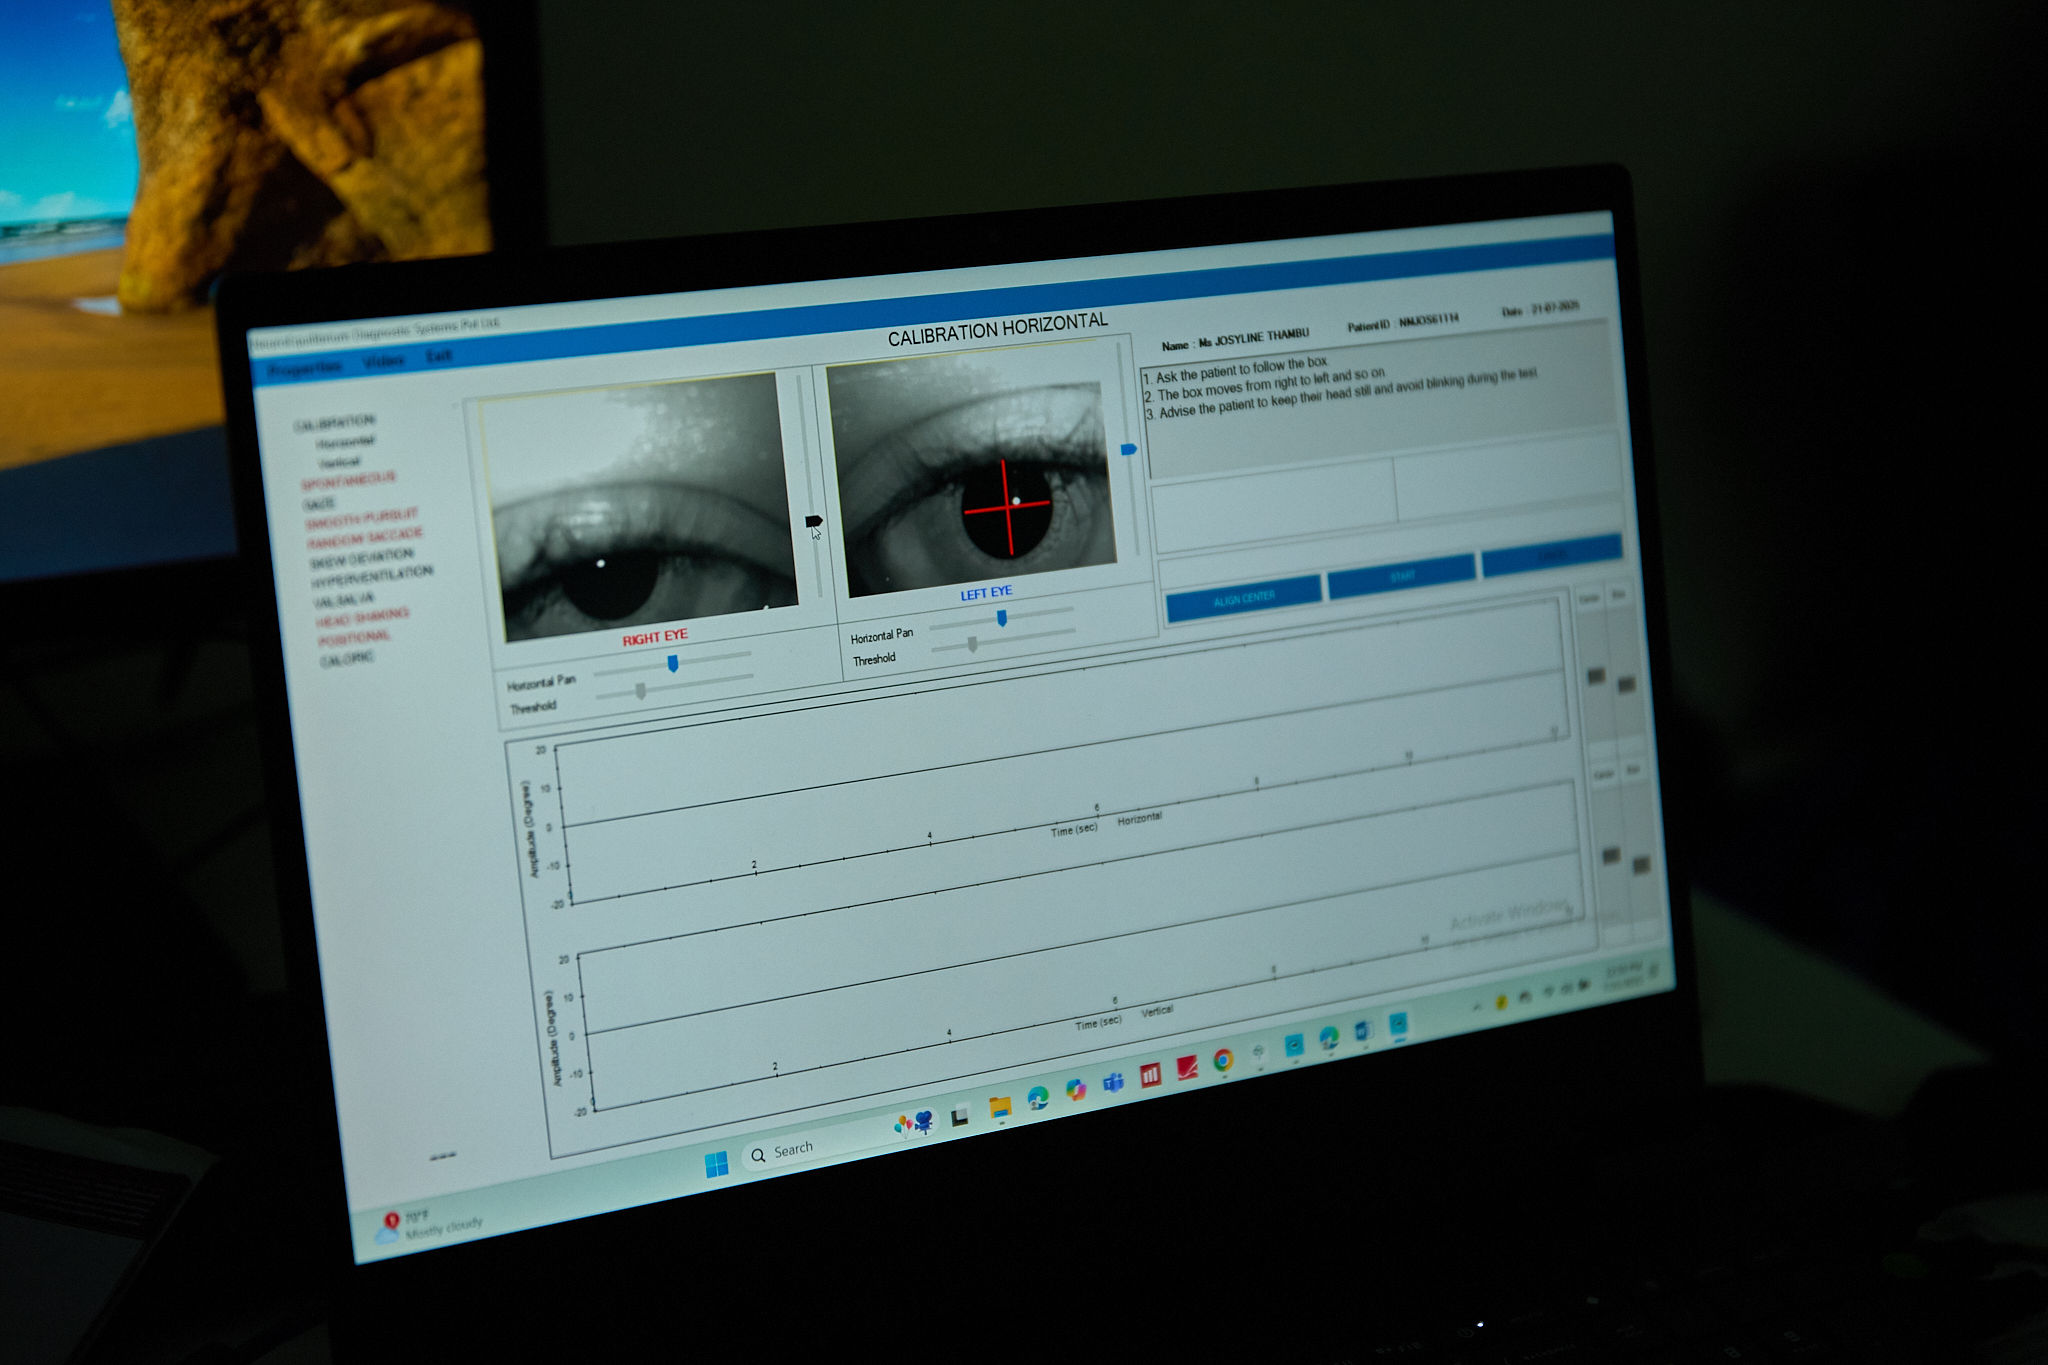Click the left eye Threshold slider handle
This screenshot has width=2048, height=1365.
[x=971, y=645]
